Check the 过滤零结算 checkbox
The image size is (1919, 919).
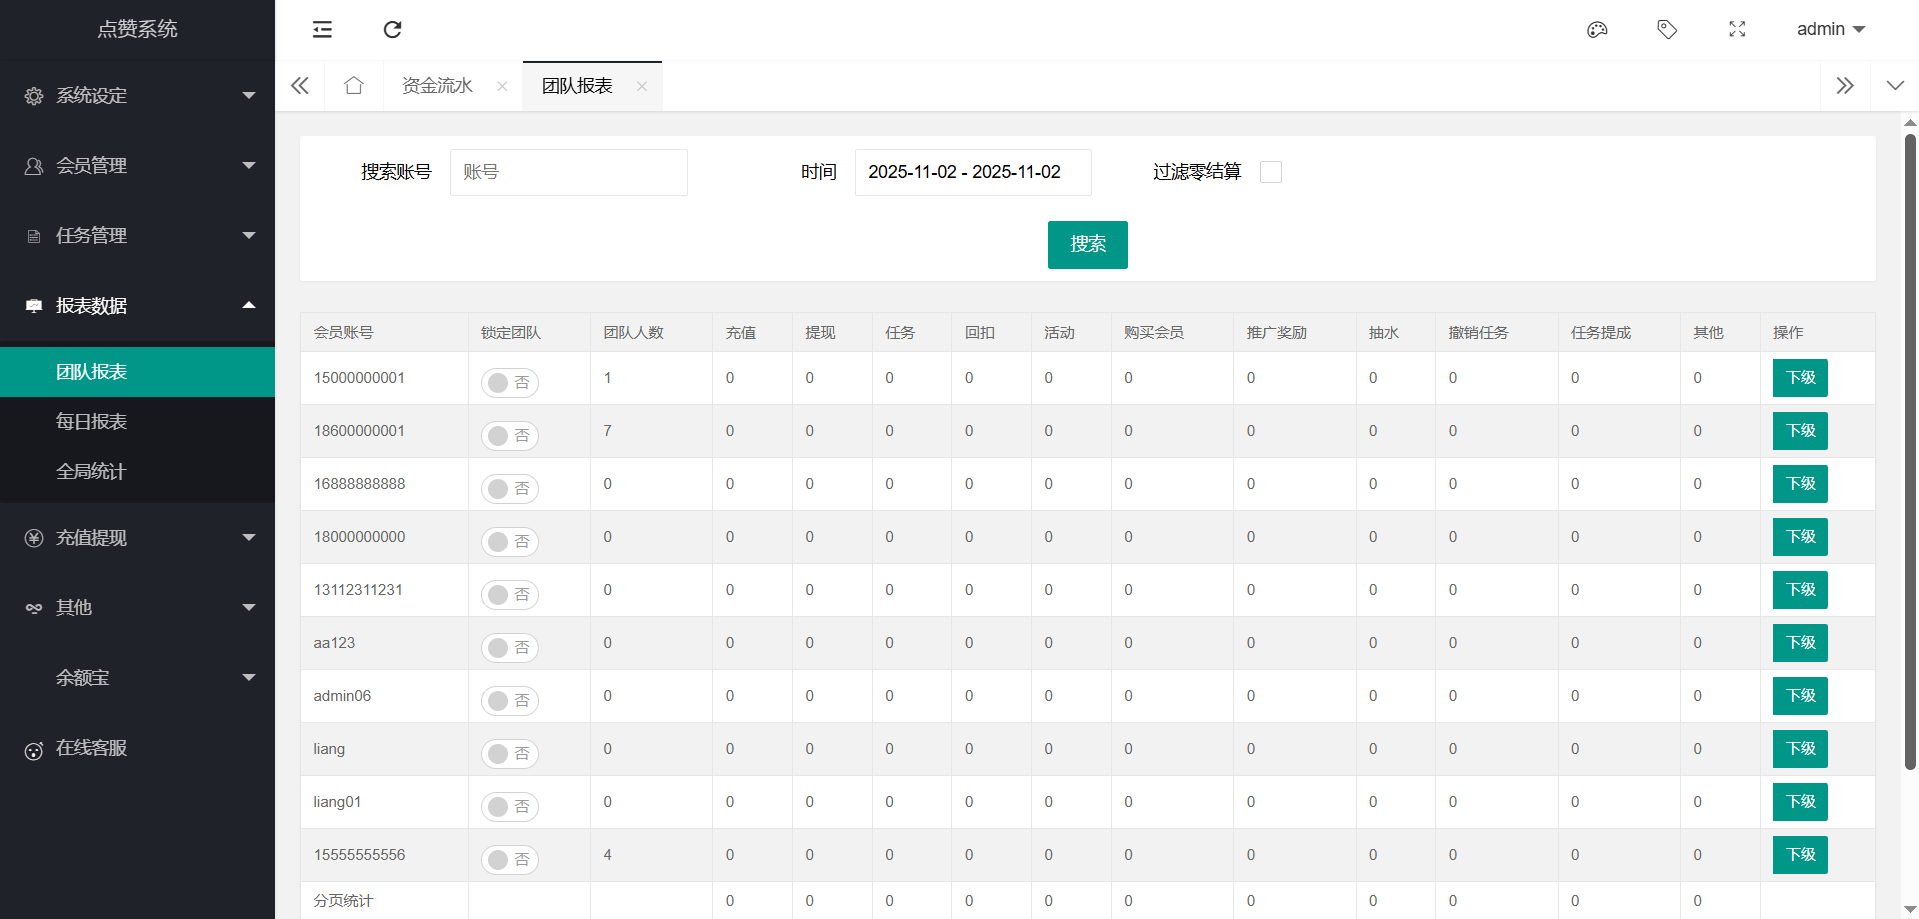1270,172
